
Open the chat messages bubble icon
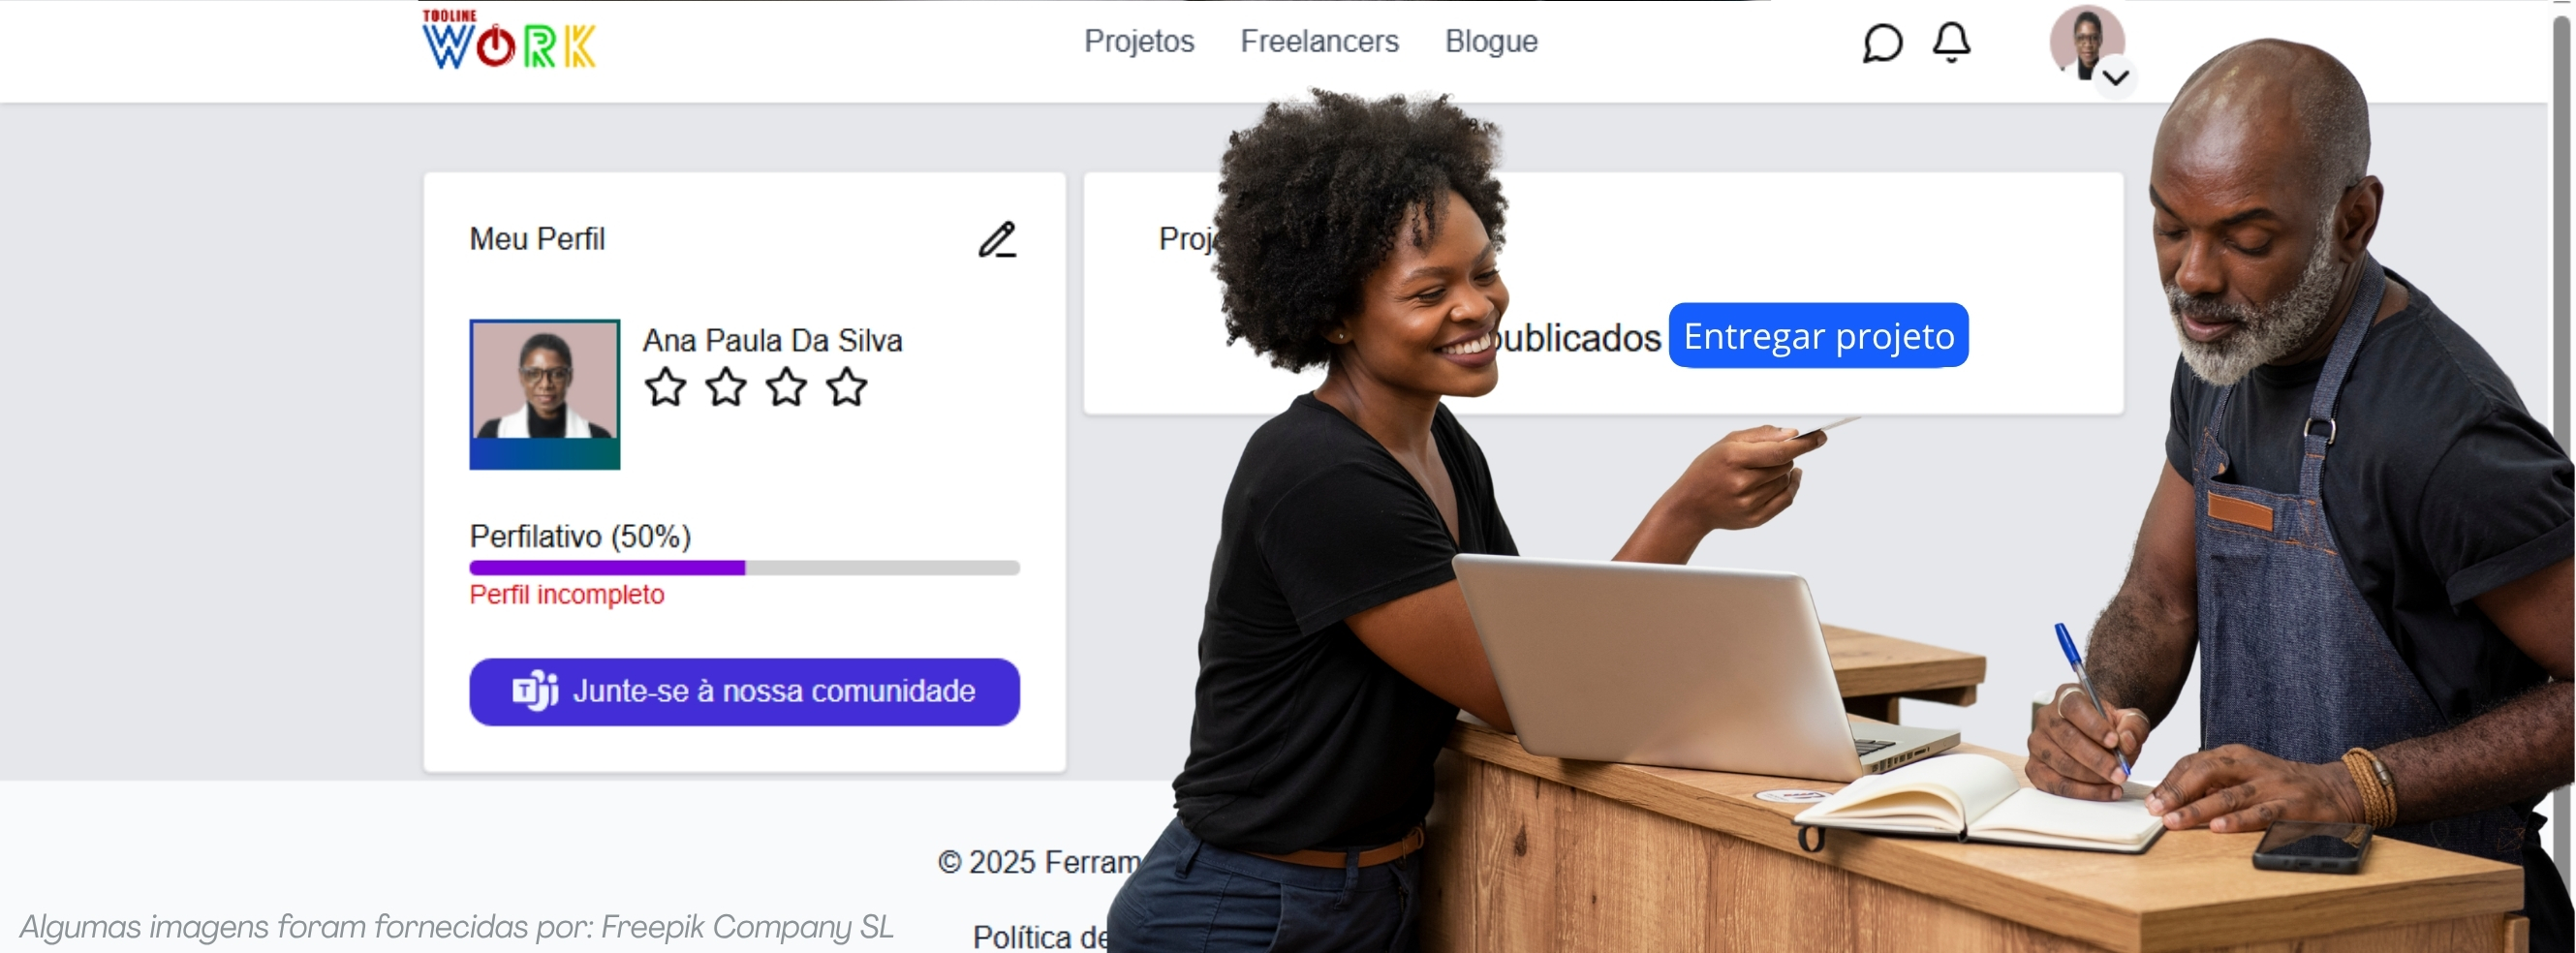[x=1882, y=43]
